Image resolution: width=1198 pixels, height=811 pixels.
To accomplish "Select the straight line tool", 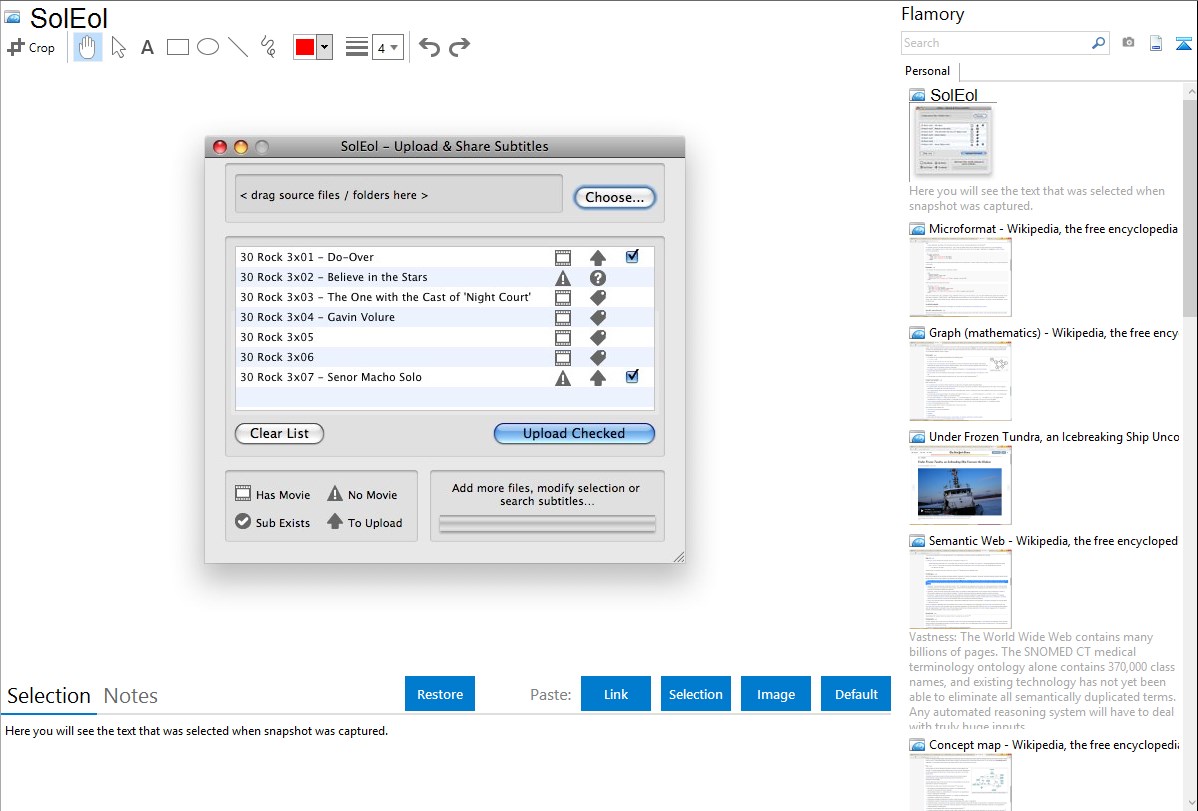I will [x=238, y=47].
